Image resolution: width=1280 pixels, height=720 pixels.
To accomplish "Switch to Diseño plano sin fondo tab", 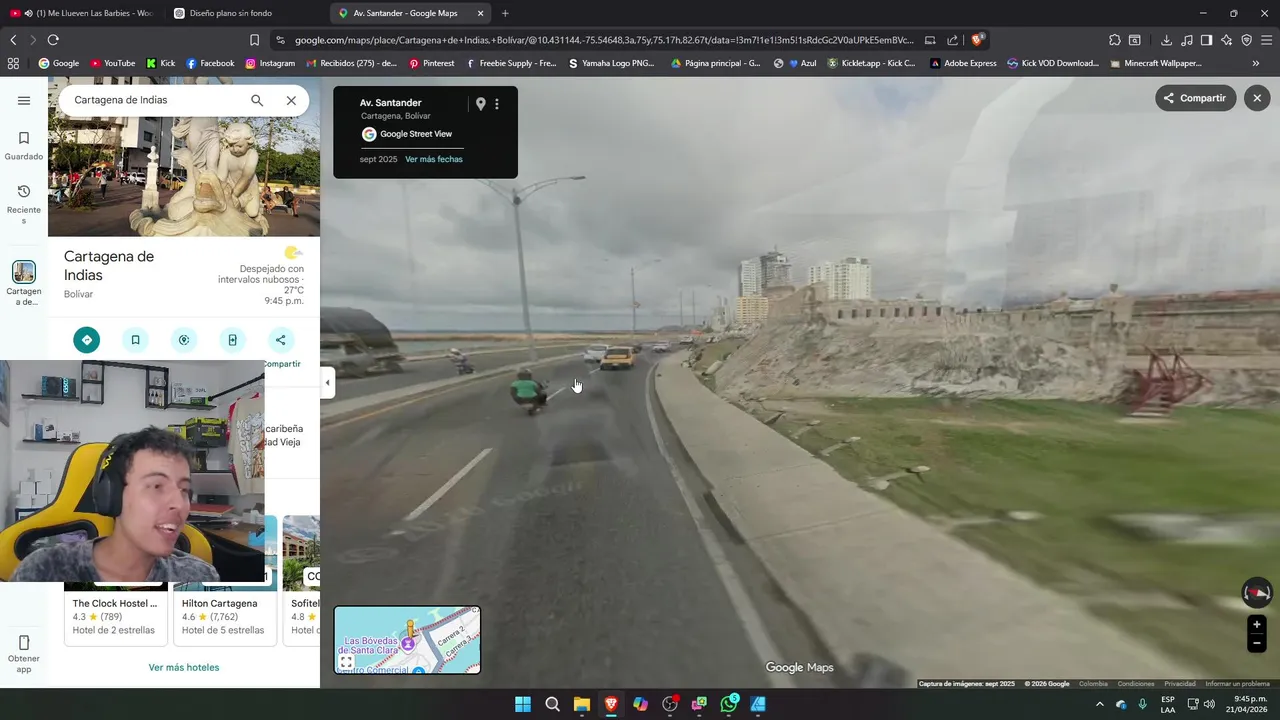I will [230, 13].
